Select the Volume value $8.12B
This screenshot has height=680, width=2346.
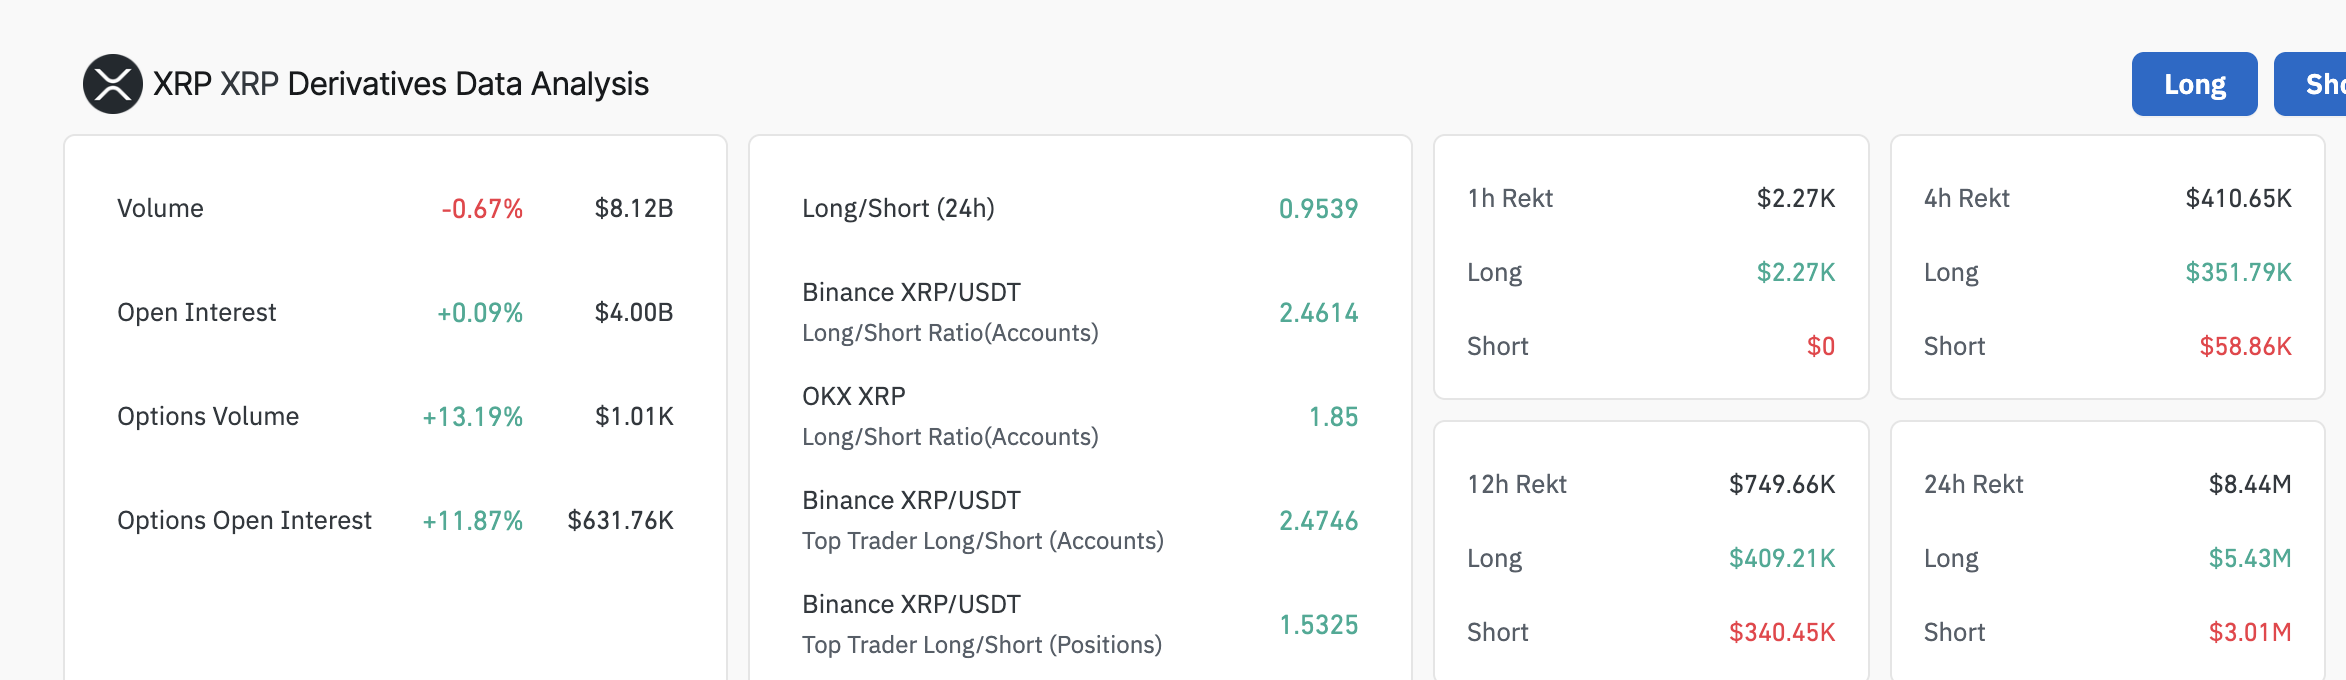[x=634, y=208]
